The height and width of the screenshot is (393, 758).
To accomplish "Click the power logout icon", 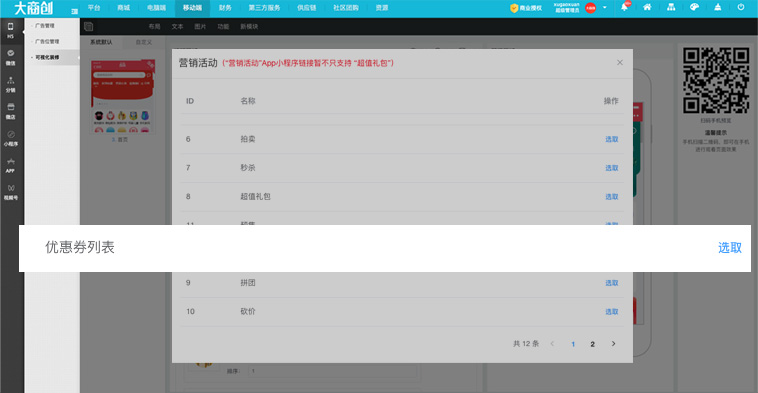I will coord(741,7).
